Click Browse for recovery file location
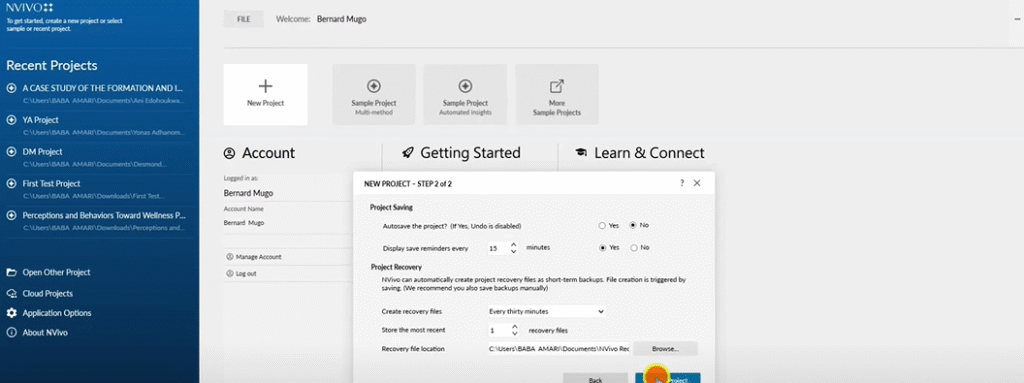This screenshot has height=383, width=1024. 665,348
